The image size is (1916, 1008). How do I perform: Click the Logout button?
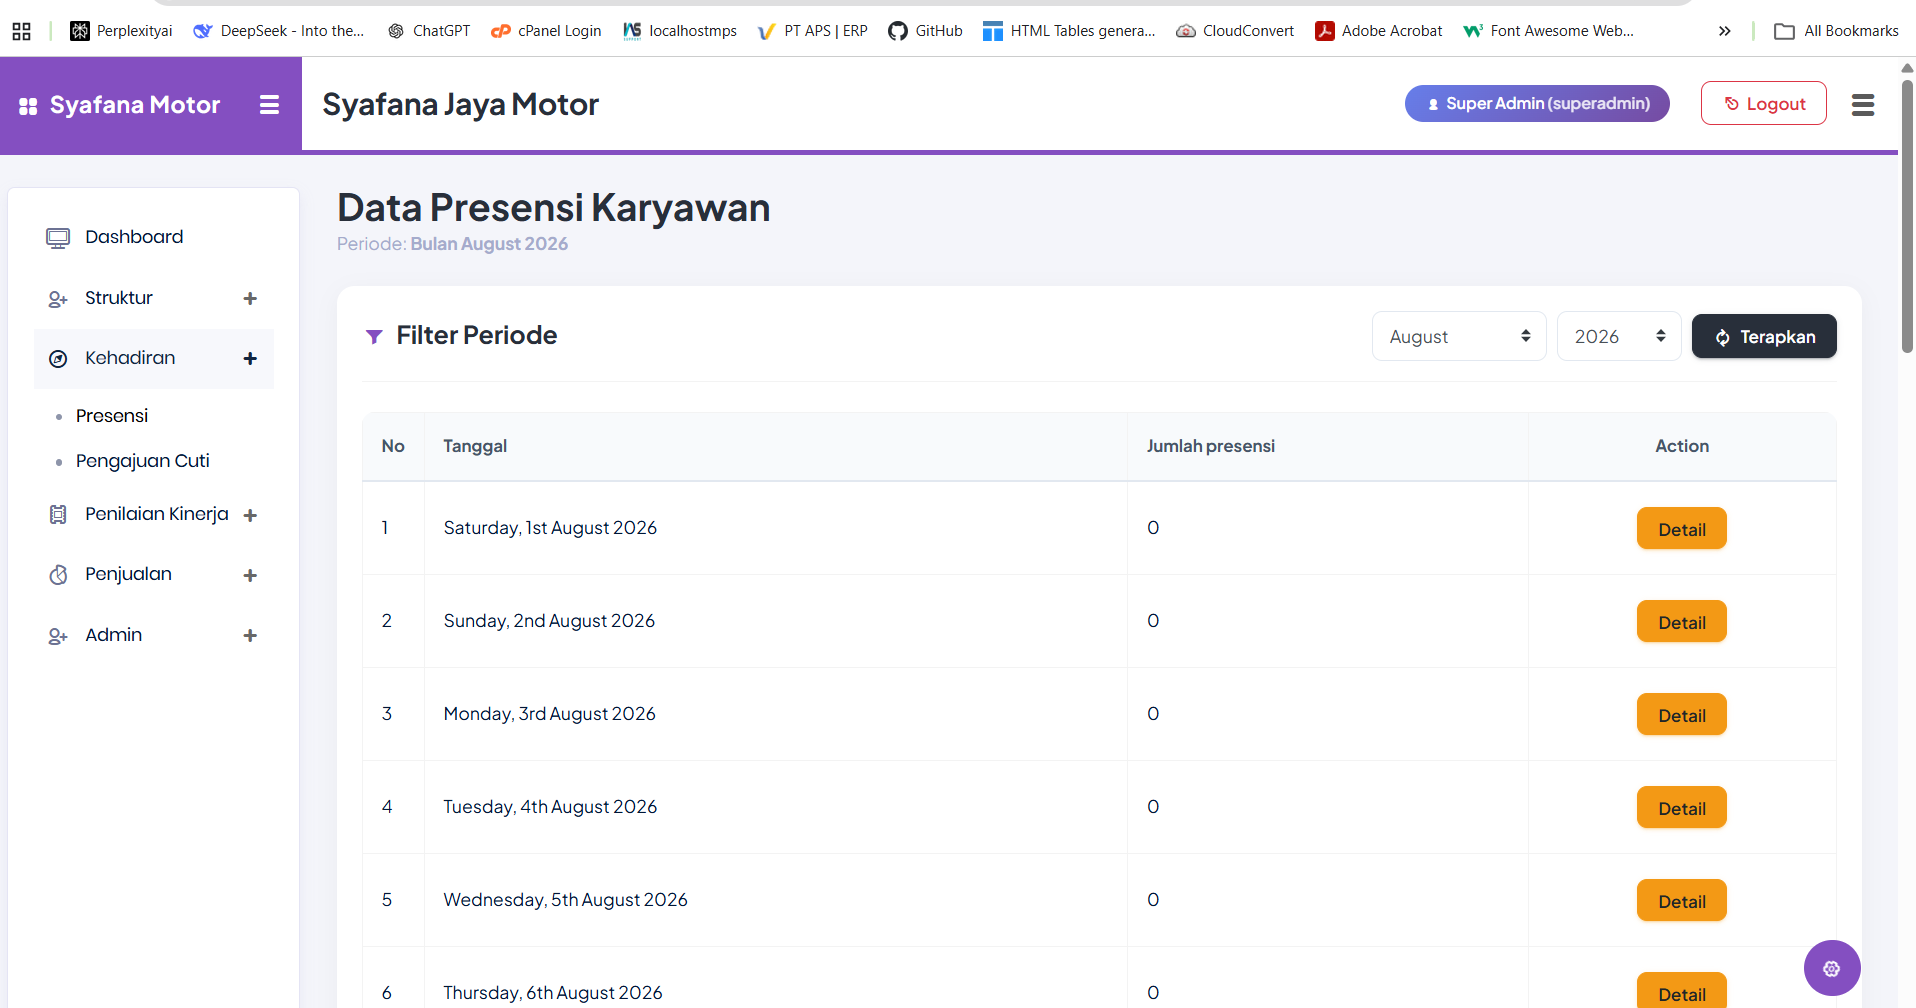(x=1764, y=103)
